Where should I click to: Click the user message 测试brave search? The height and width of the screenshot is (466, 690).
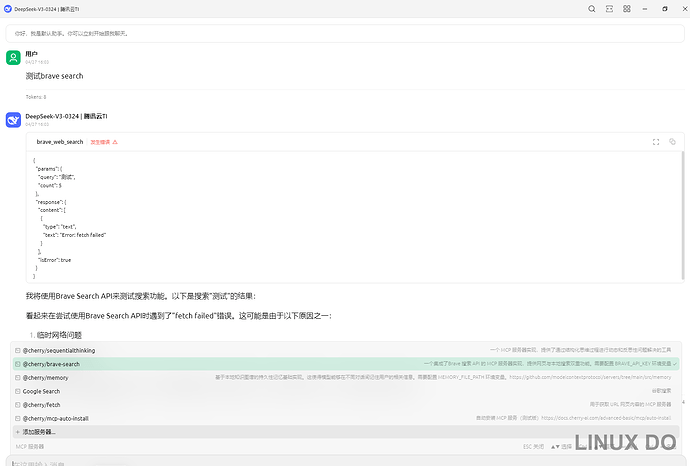click(x=54, y=76)
